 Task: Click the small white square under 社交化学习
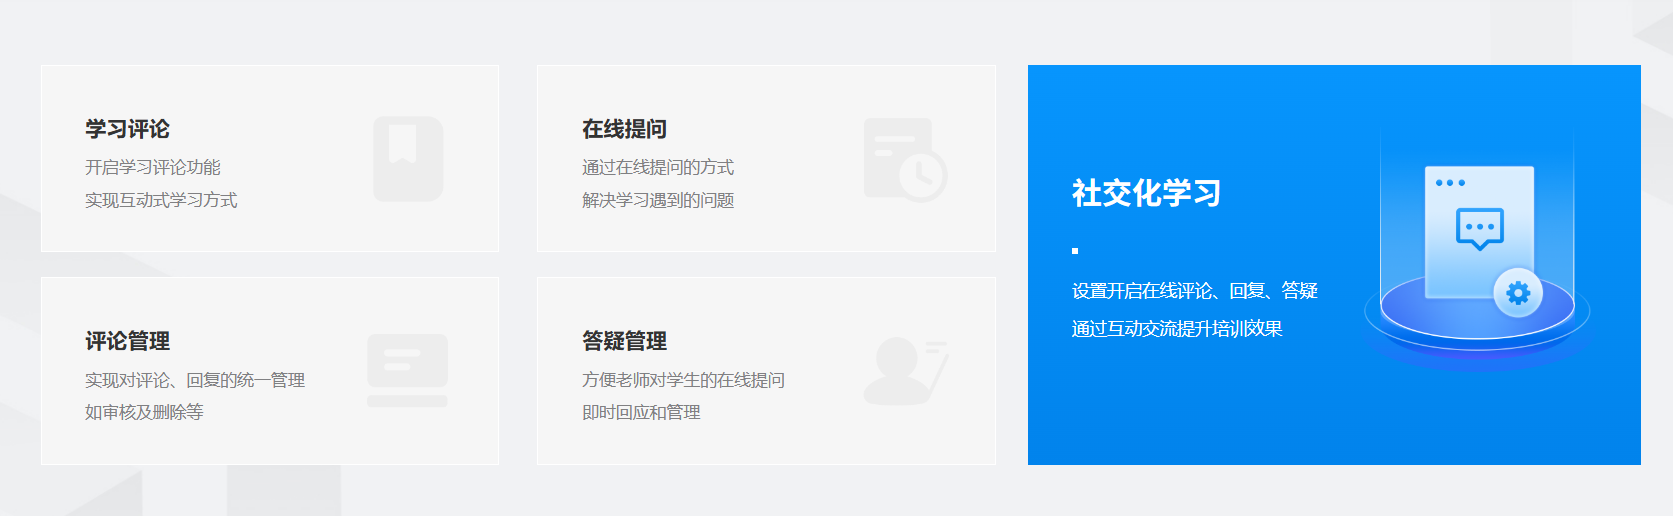point(1075,251)
